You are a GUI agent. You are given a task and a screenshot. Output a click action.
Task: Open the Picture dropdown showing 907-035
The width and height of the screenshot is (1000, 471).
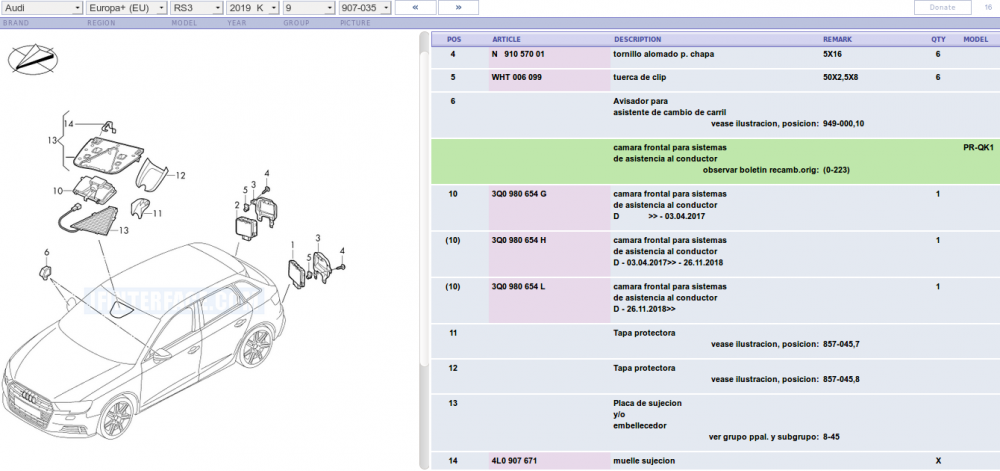point(365,8)
